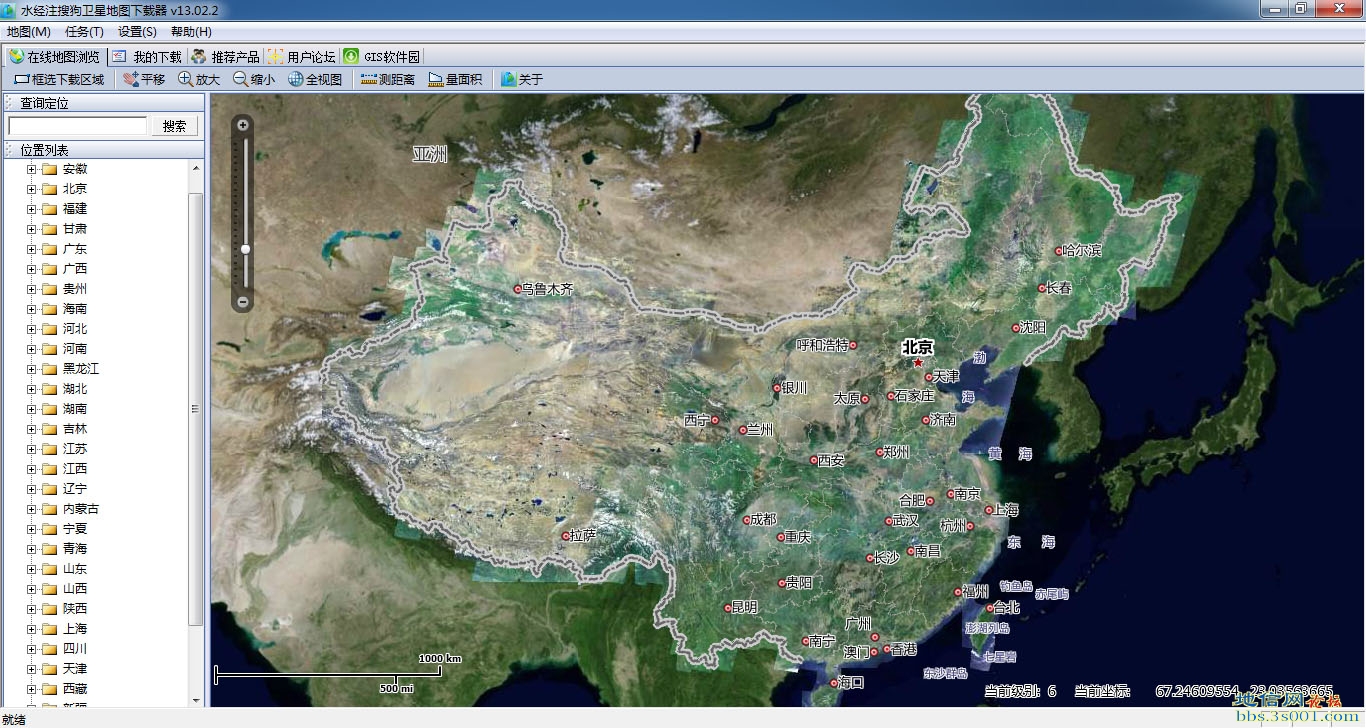The image size is (1366, 728).
Task: Select 宁夏 in the location list
Action: tap(75, 529)
